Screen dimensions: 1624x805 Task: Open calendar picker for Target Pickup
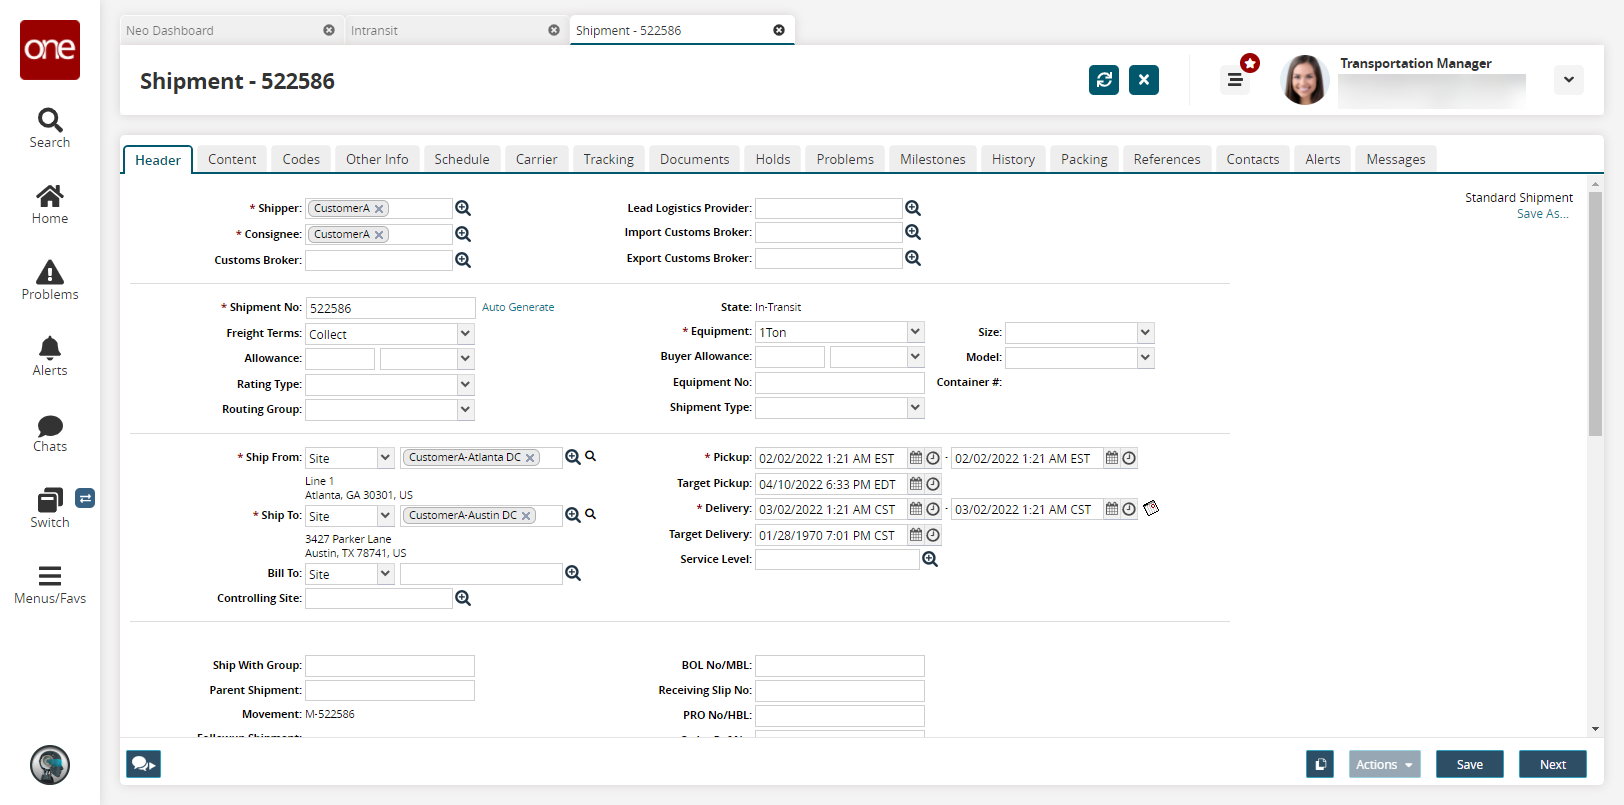[x=915, y=484]
